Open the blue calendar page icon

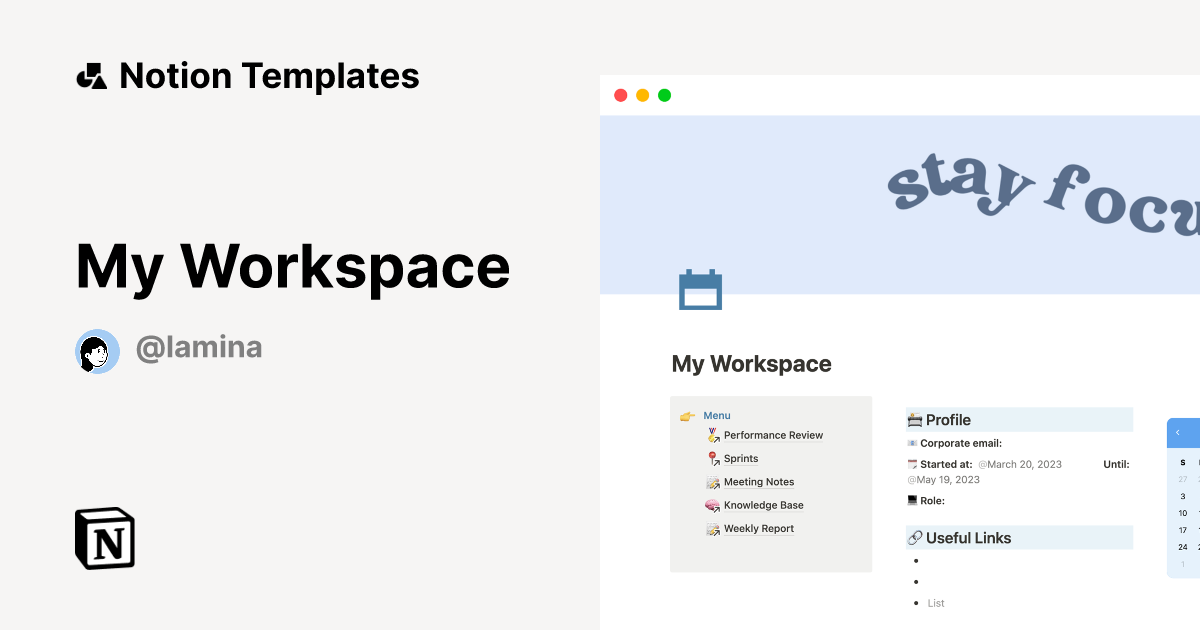click(700, 290)
